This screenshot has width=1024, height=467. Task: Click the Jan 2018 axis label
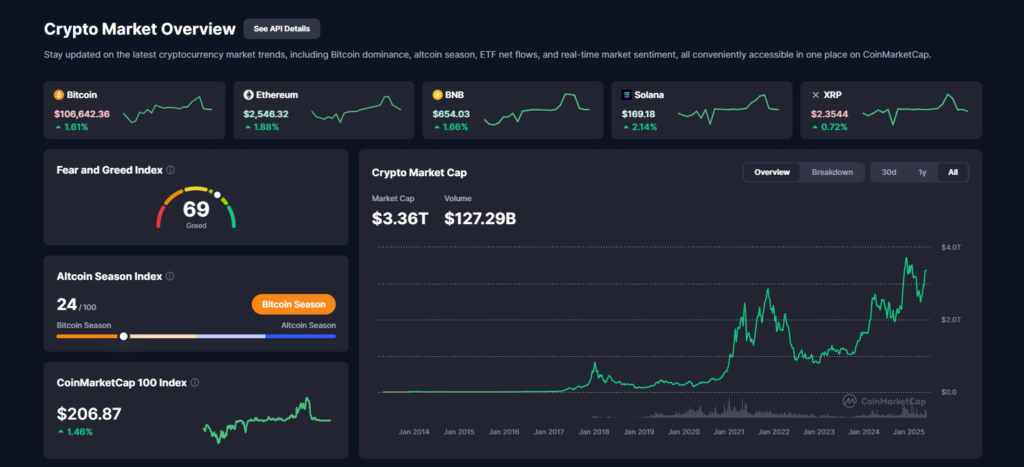(x=594, y=432)
